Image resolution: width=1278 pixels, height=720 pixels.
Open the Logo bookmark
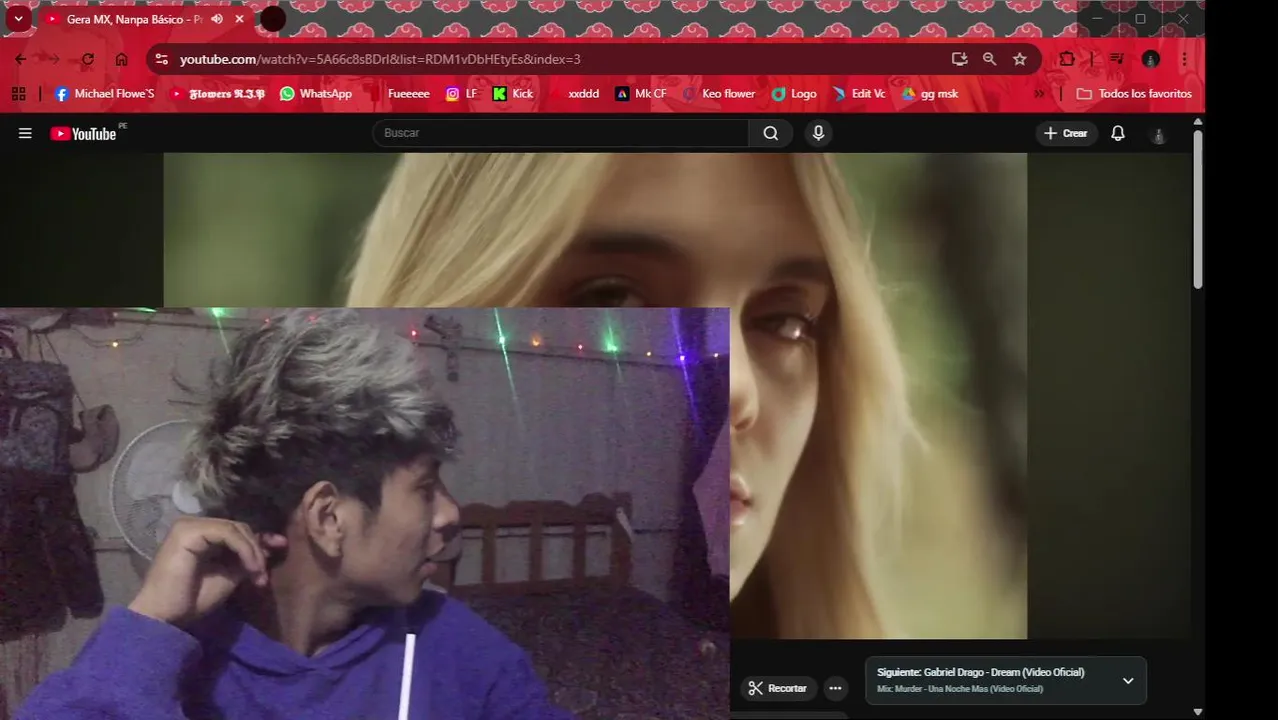point(794,93)
